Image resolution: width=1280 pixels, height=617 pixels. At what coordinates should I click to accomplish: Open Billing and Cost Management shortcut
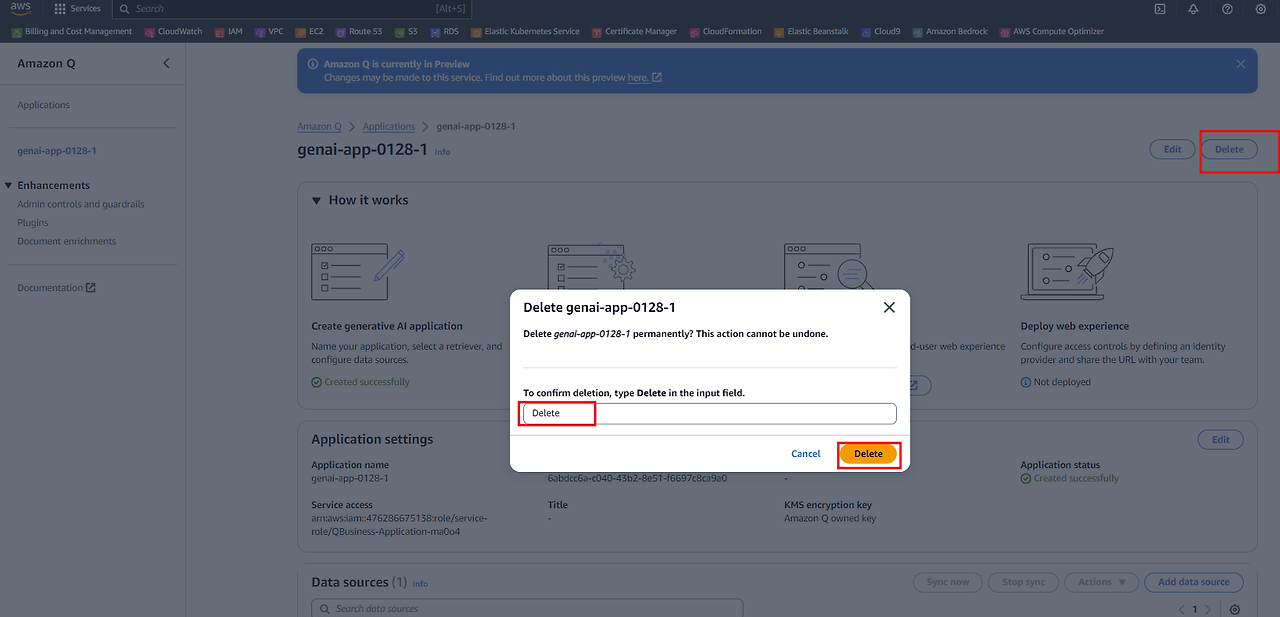coord(71,32)
